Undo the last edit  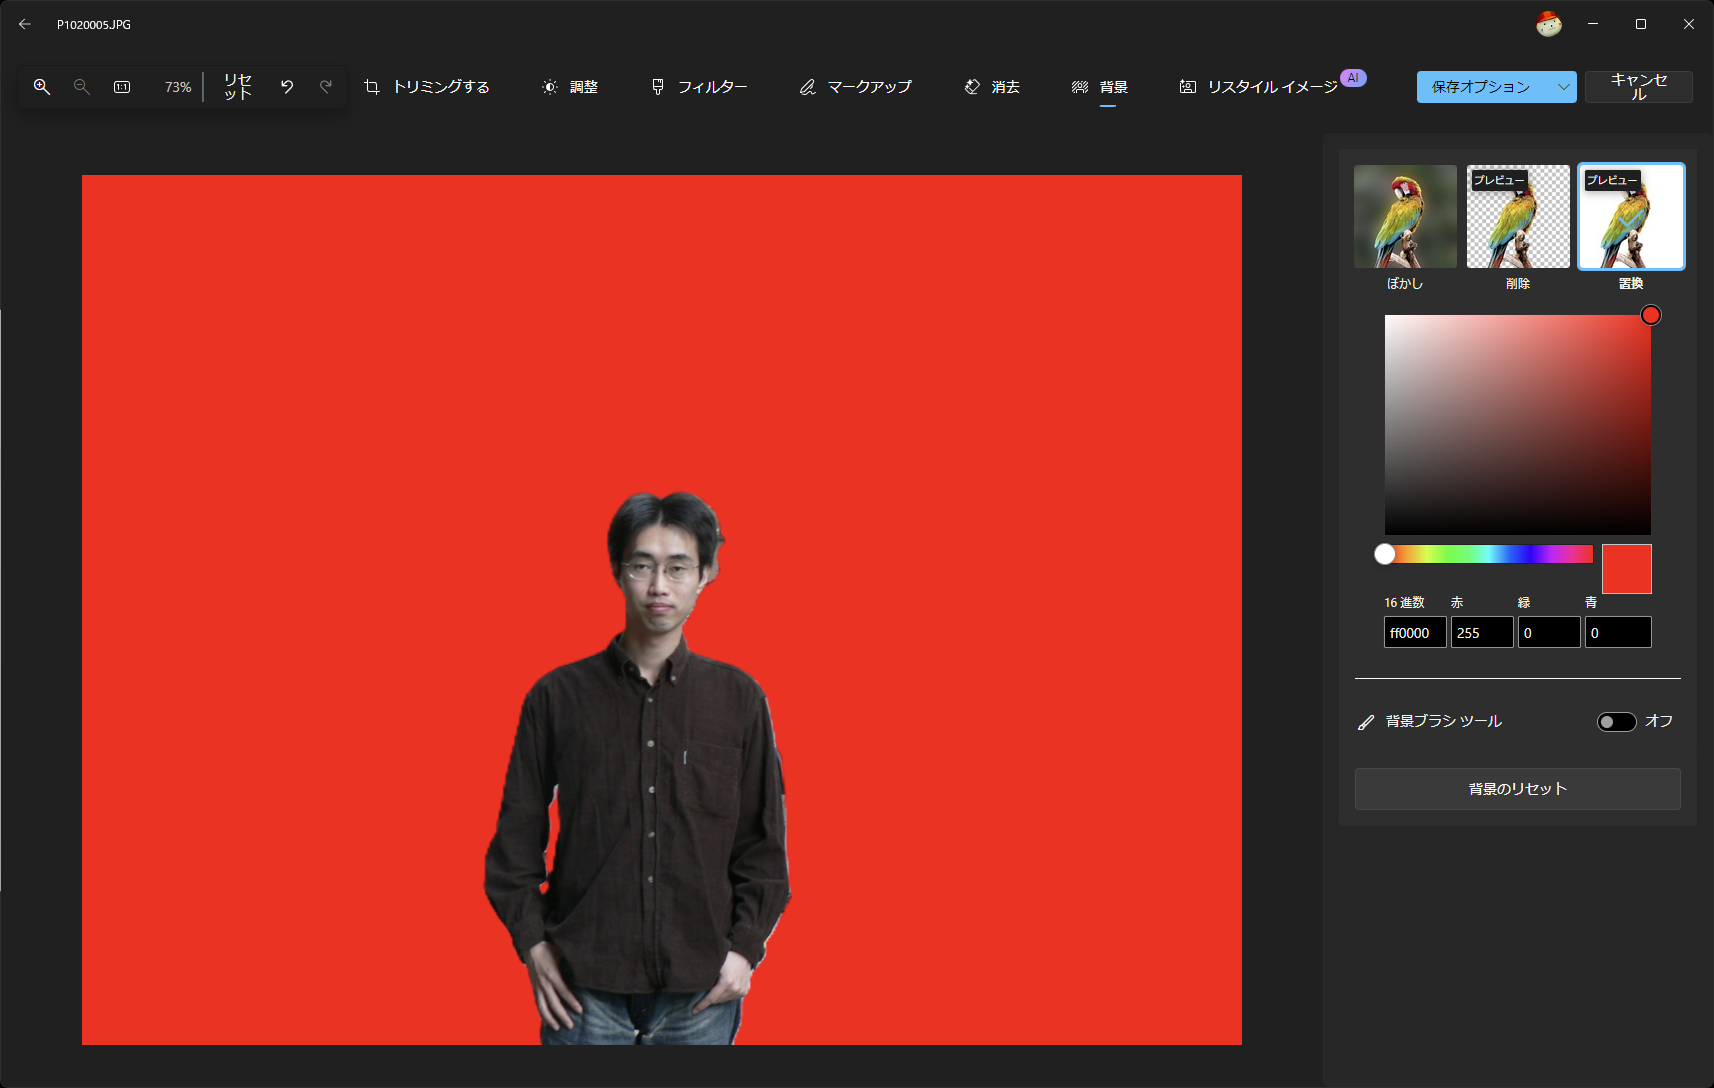pyautogui.click(x=287, y=87)
